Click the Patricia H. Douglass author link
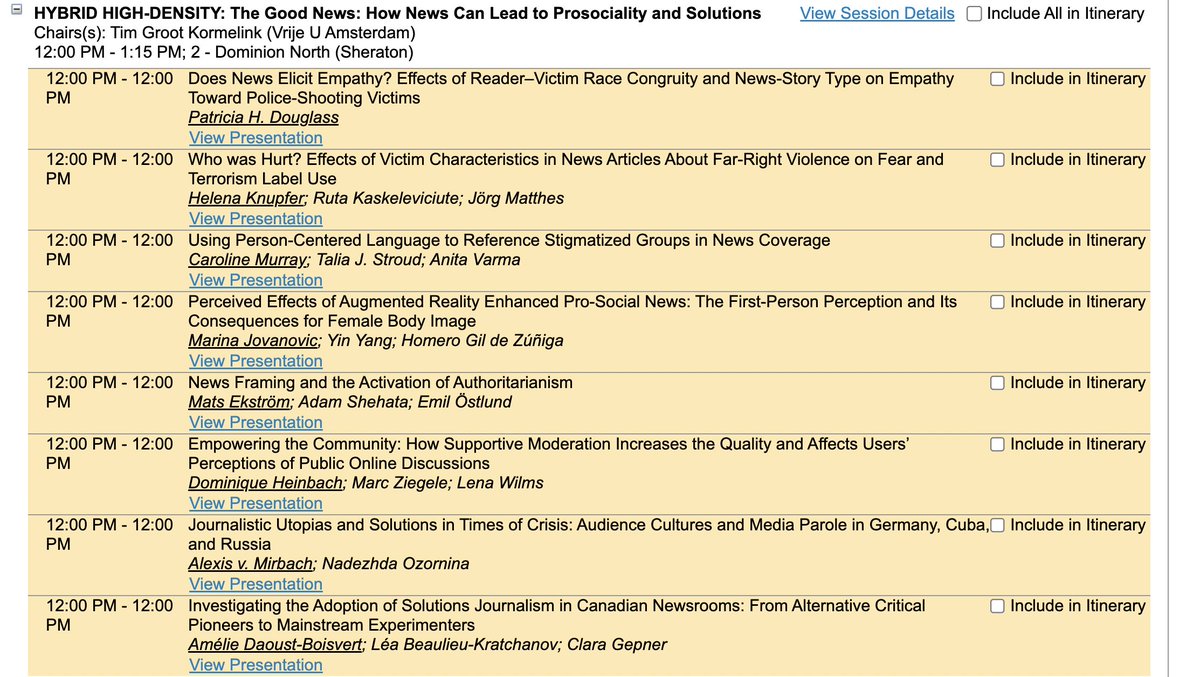Screen dimensions: 1200x677 [x=262, y=117]
